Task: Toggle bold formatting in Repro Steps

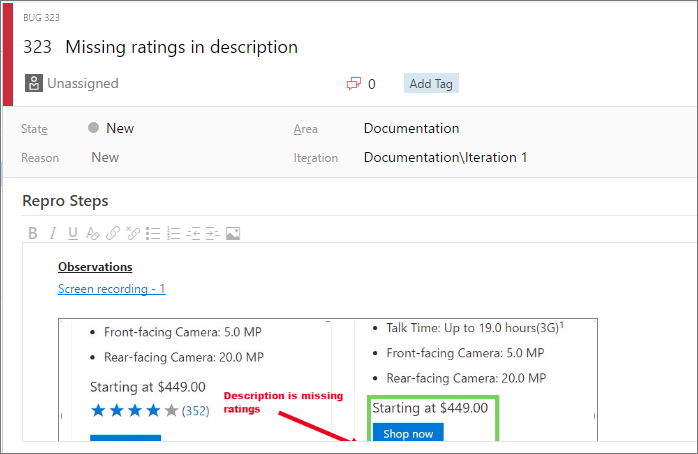Action: point(32,233)
